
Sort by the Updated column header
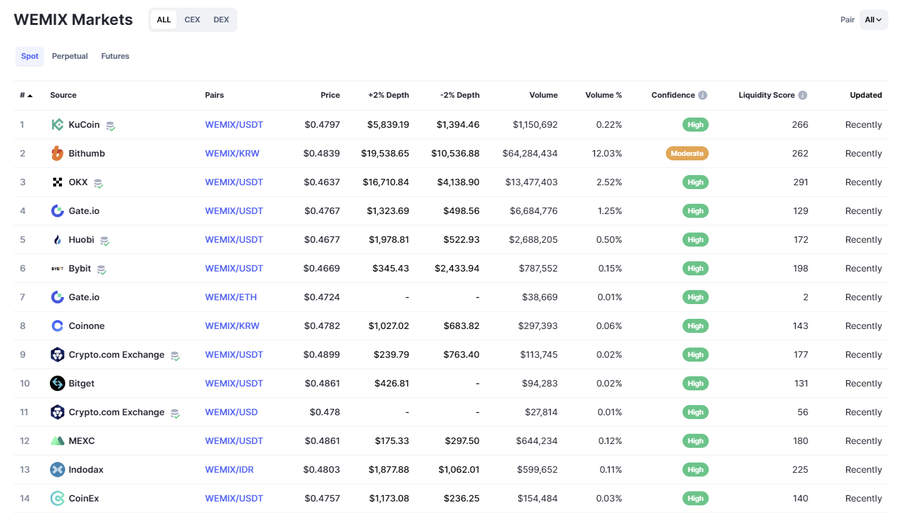(866, 95)
